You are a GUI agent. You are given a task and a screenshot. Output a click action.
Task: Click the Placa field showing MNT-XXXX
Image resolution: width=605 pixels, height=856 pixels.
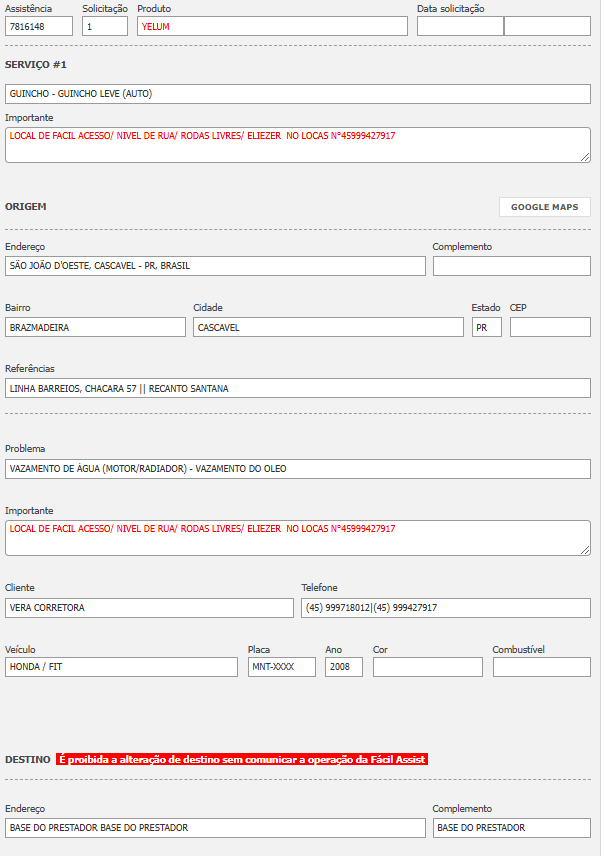(x=282, y=667)
